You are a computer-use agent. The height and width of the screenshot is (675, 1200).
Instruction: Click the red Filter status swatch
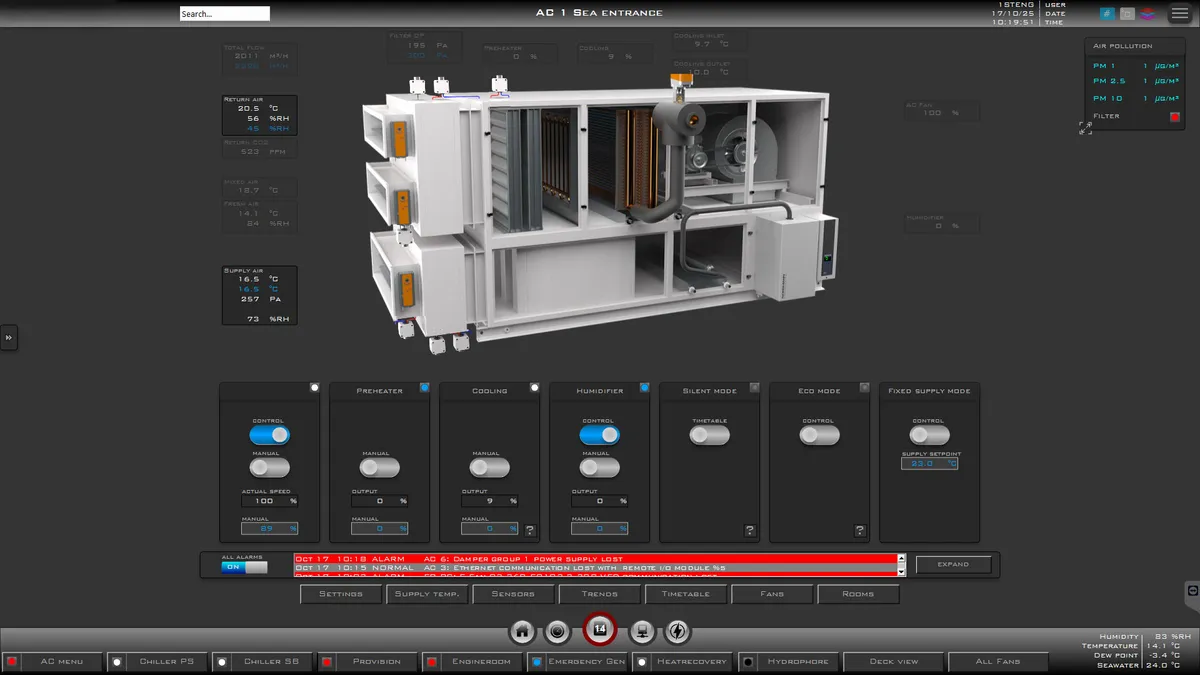tap(1175, 116)
